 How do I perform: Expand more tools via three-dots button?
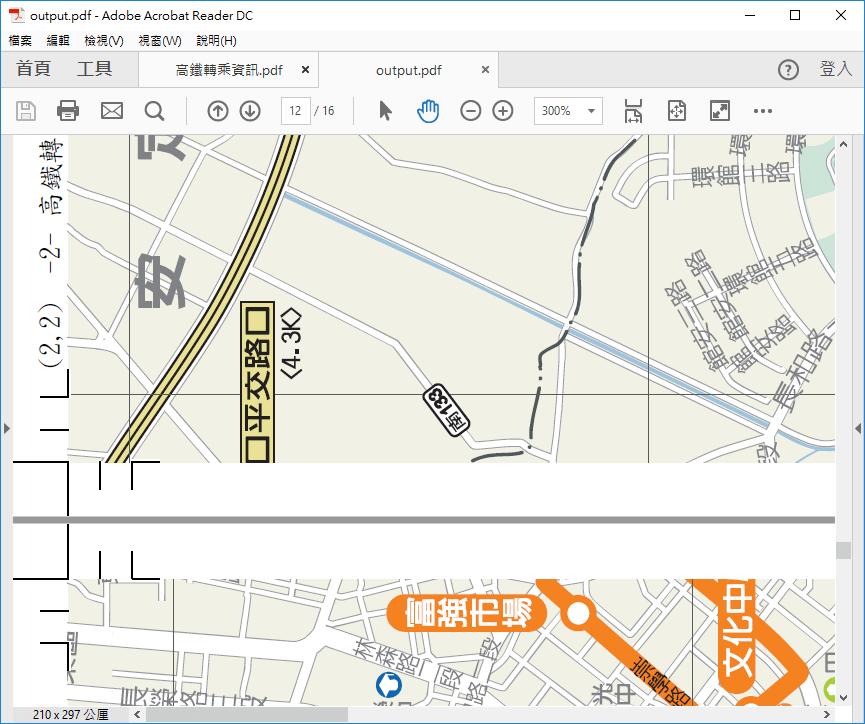pyautogui.click(x=763, y=111)
